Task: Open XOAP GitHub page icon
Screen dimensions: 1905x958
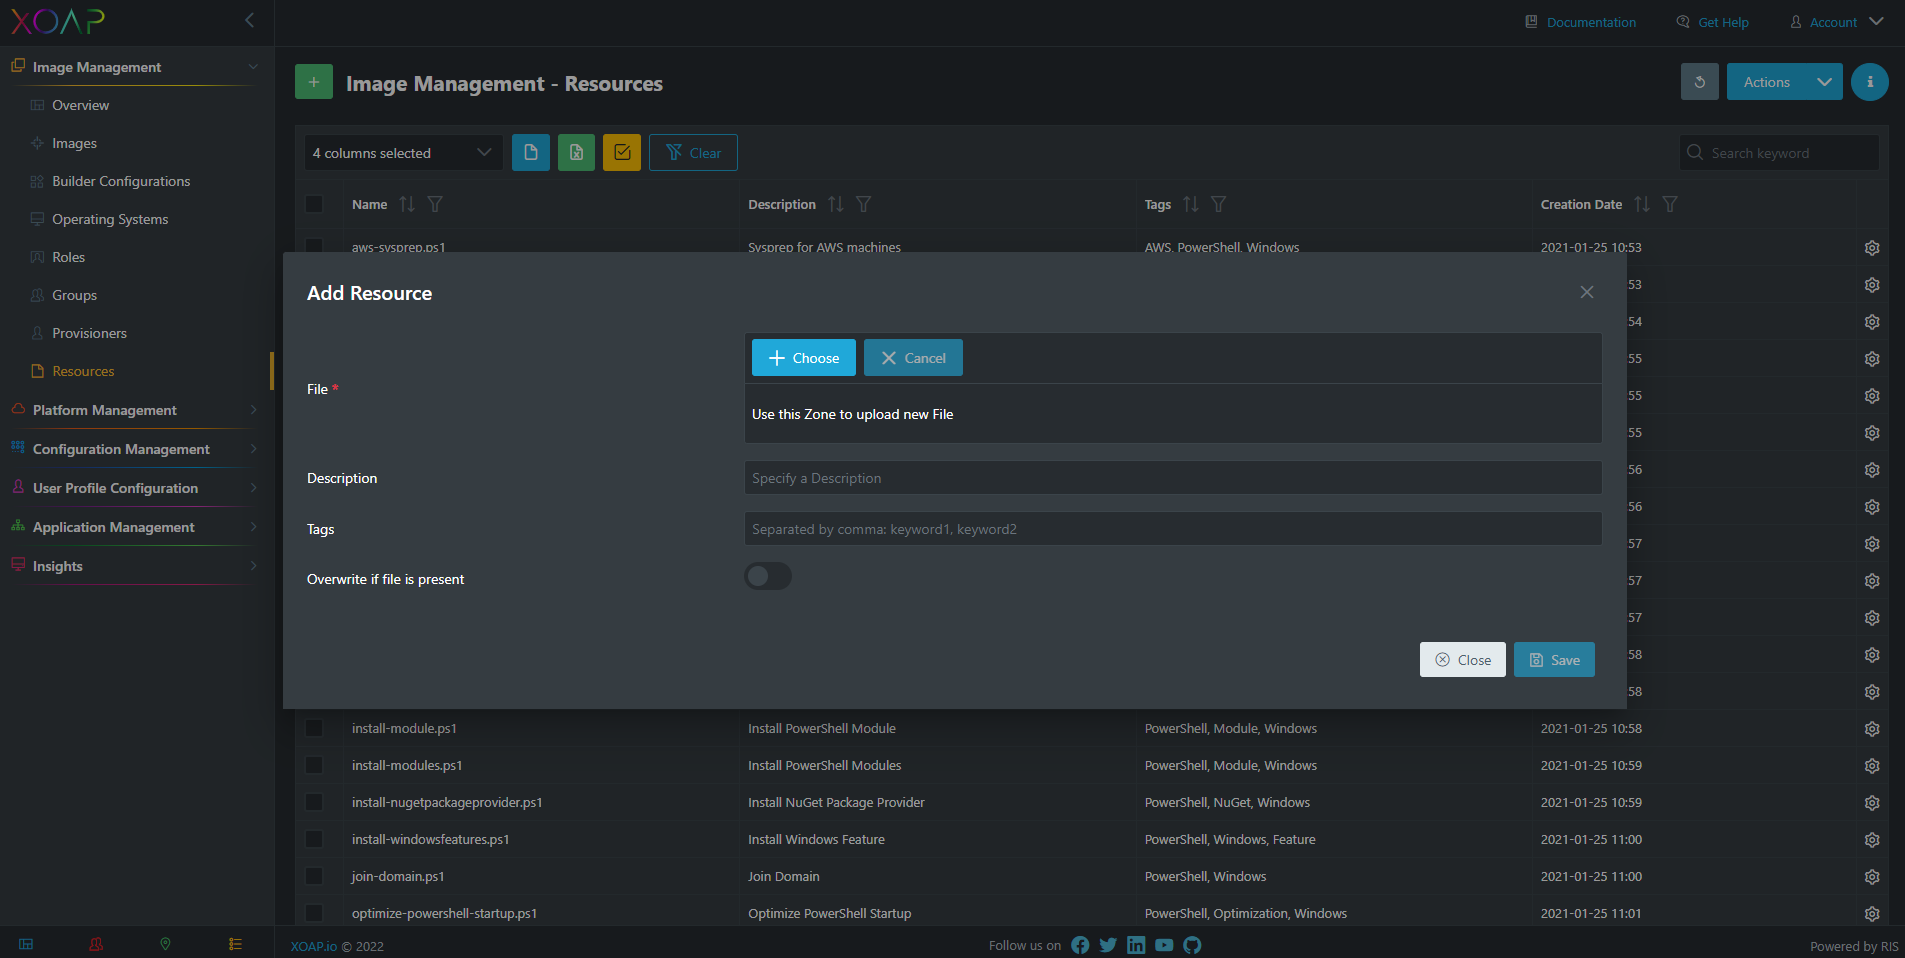Action: (1192, 945)
